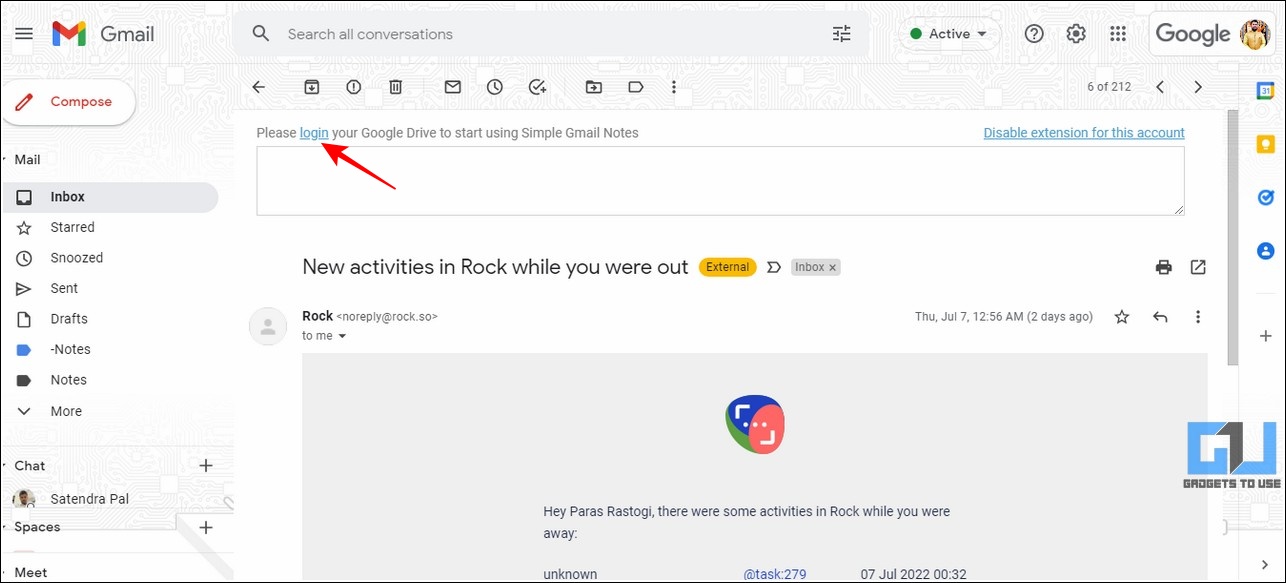1286x583 pixels.
Task: Open more options for Rock's message
Action: tap(1198, 317)
